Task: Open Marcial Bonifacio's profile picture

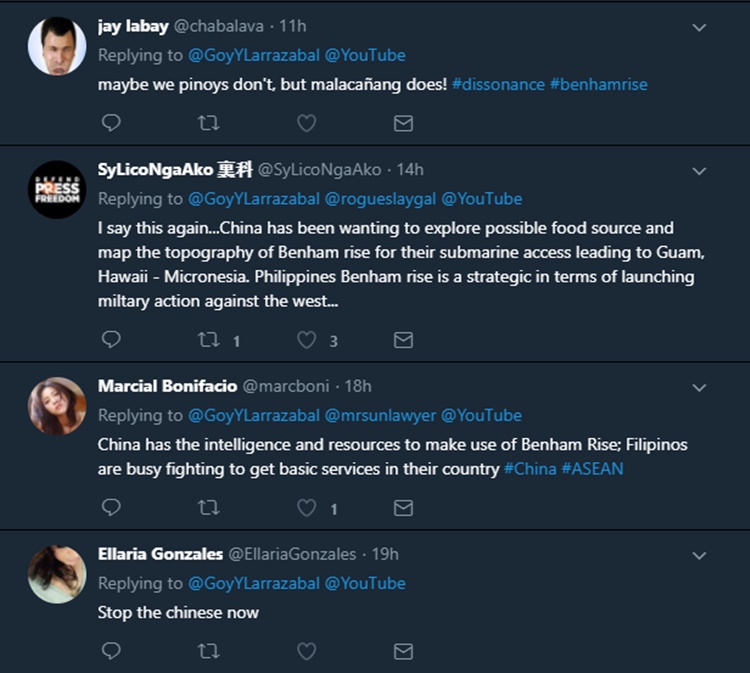Action: coord(56,406)
